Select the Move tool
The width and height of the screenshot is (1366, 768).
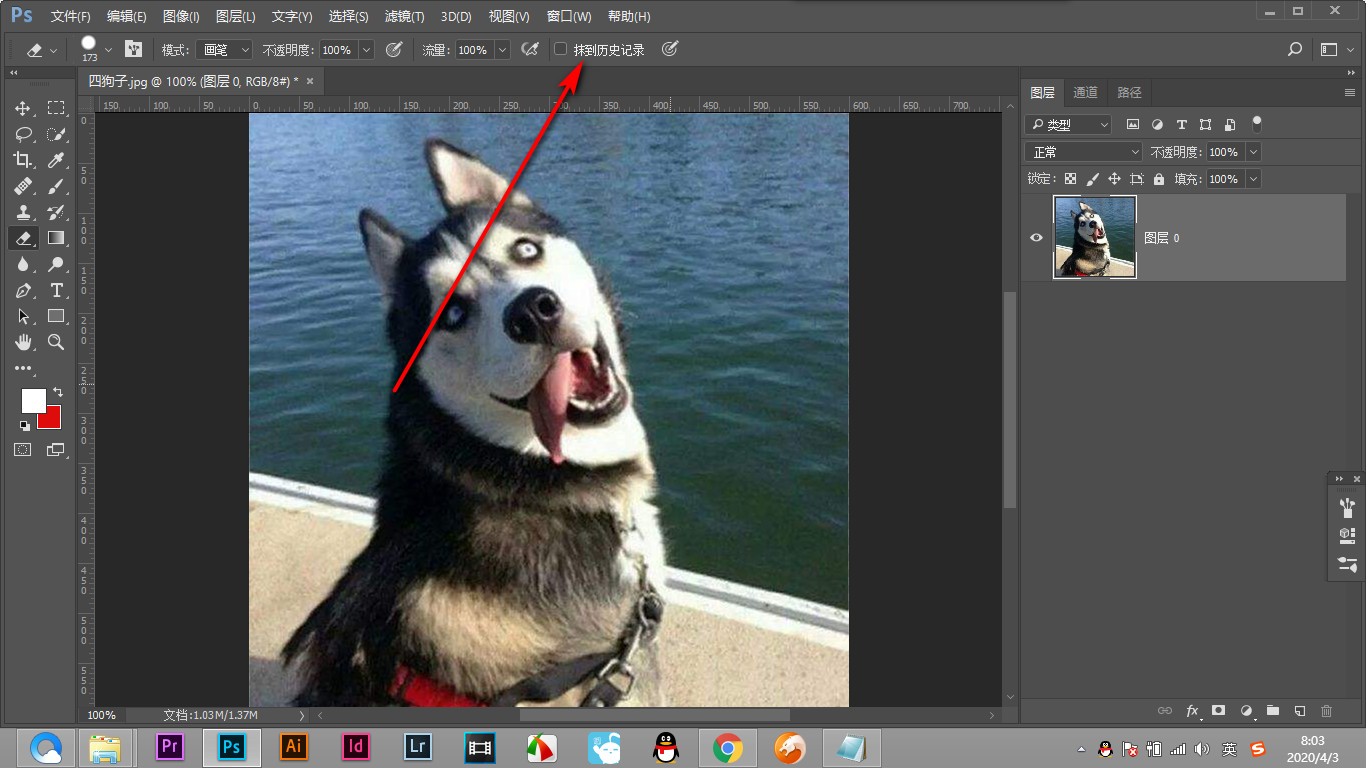click(23, 108)
